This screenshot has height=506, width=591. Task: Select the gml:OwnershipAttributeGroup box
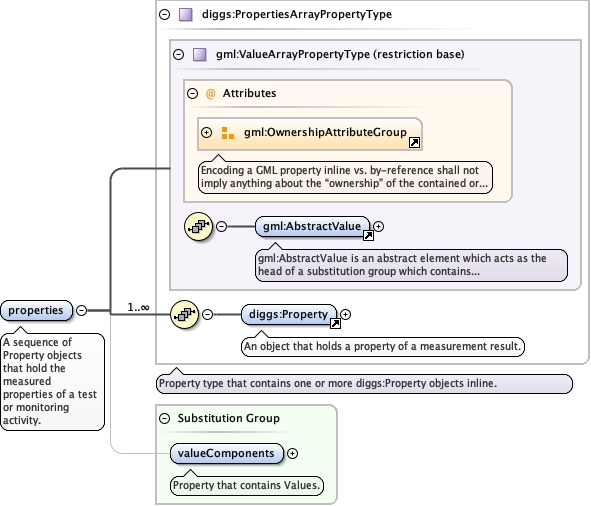tap(309, 134)
